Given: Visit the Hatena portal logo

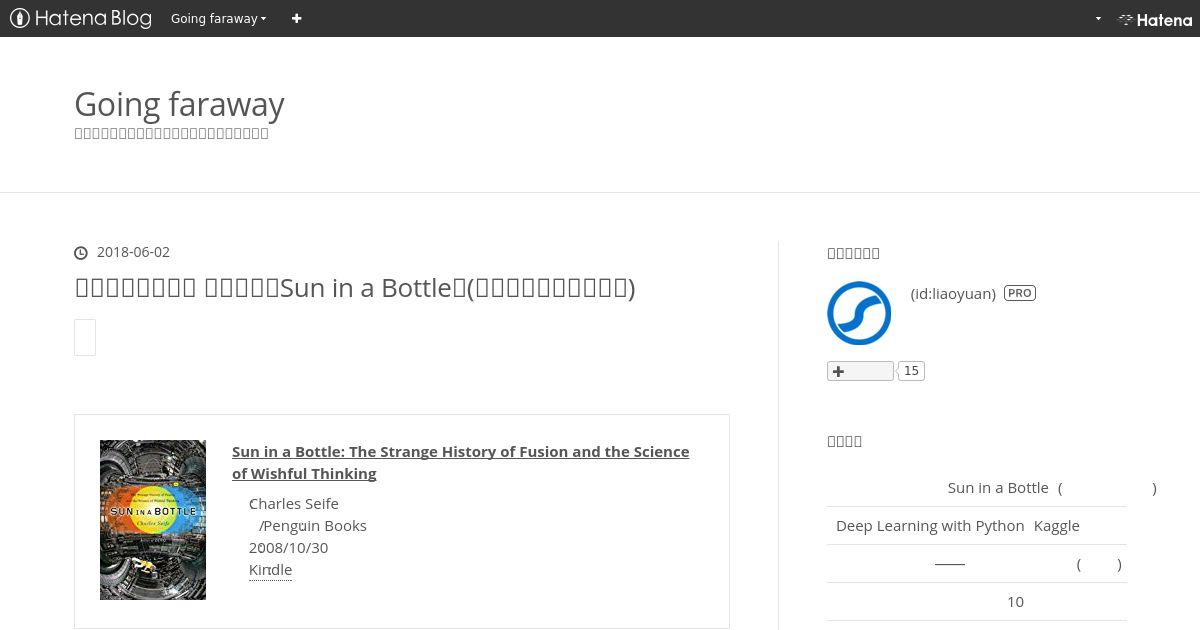Looking at the screenshot, I should point(1155,19).
